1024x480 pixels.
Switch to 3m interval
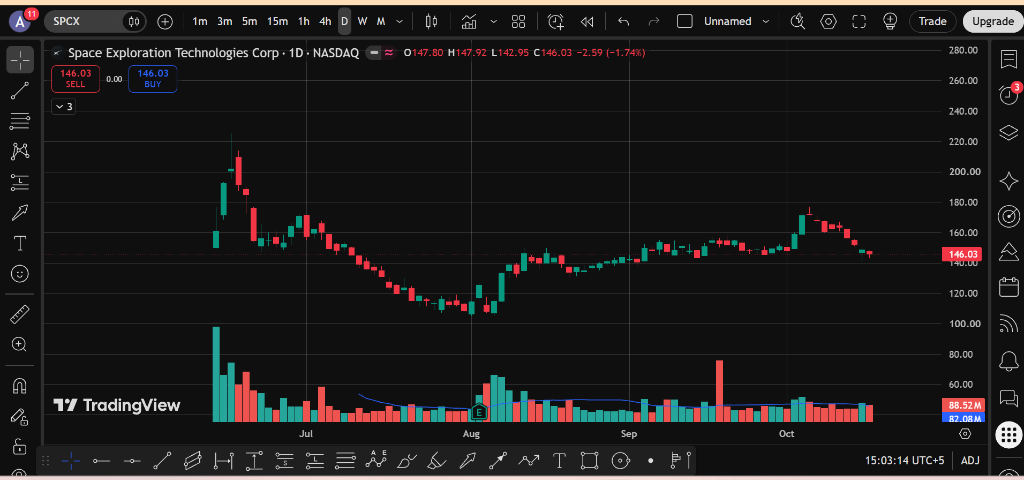pyautogui.click(x=225, y=22)
